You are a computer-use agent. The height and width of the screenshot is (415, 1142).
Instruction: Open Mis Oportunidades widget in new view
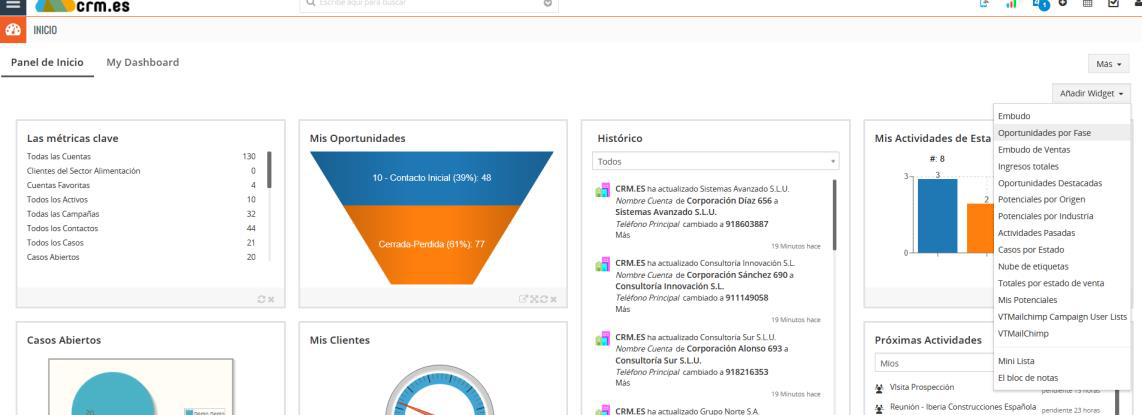(523, 299)
